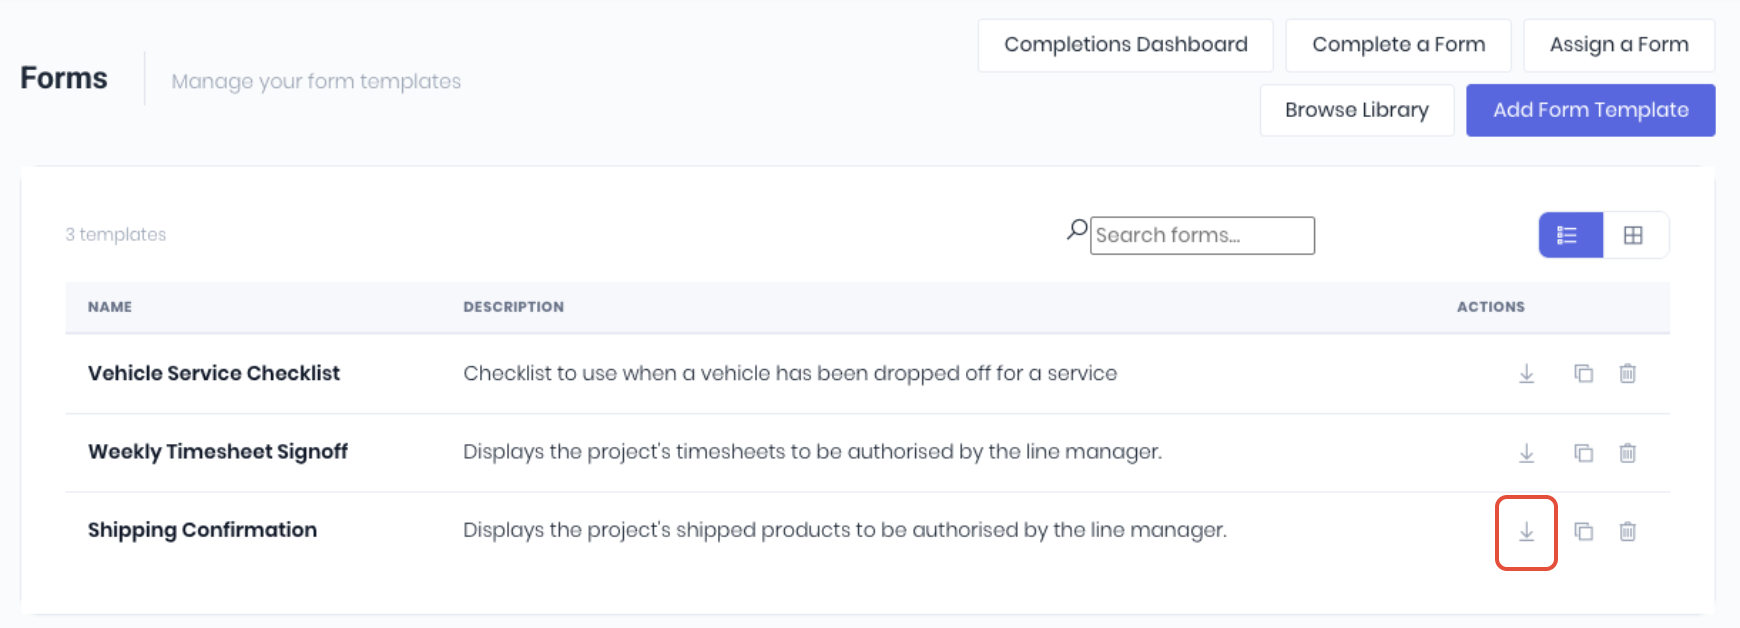The width and height of the screenshot is (1740, 628).
Task: Delete the Weekly Timesheet Signoff template
Action: [1627, 453]
